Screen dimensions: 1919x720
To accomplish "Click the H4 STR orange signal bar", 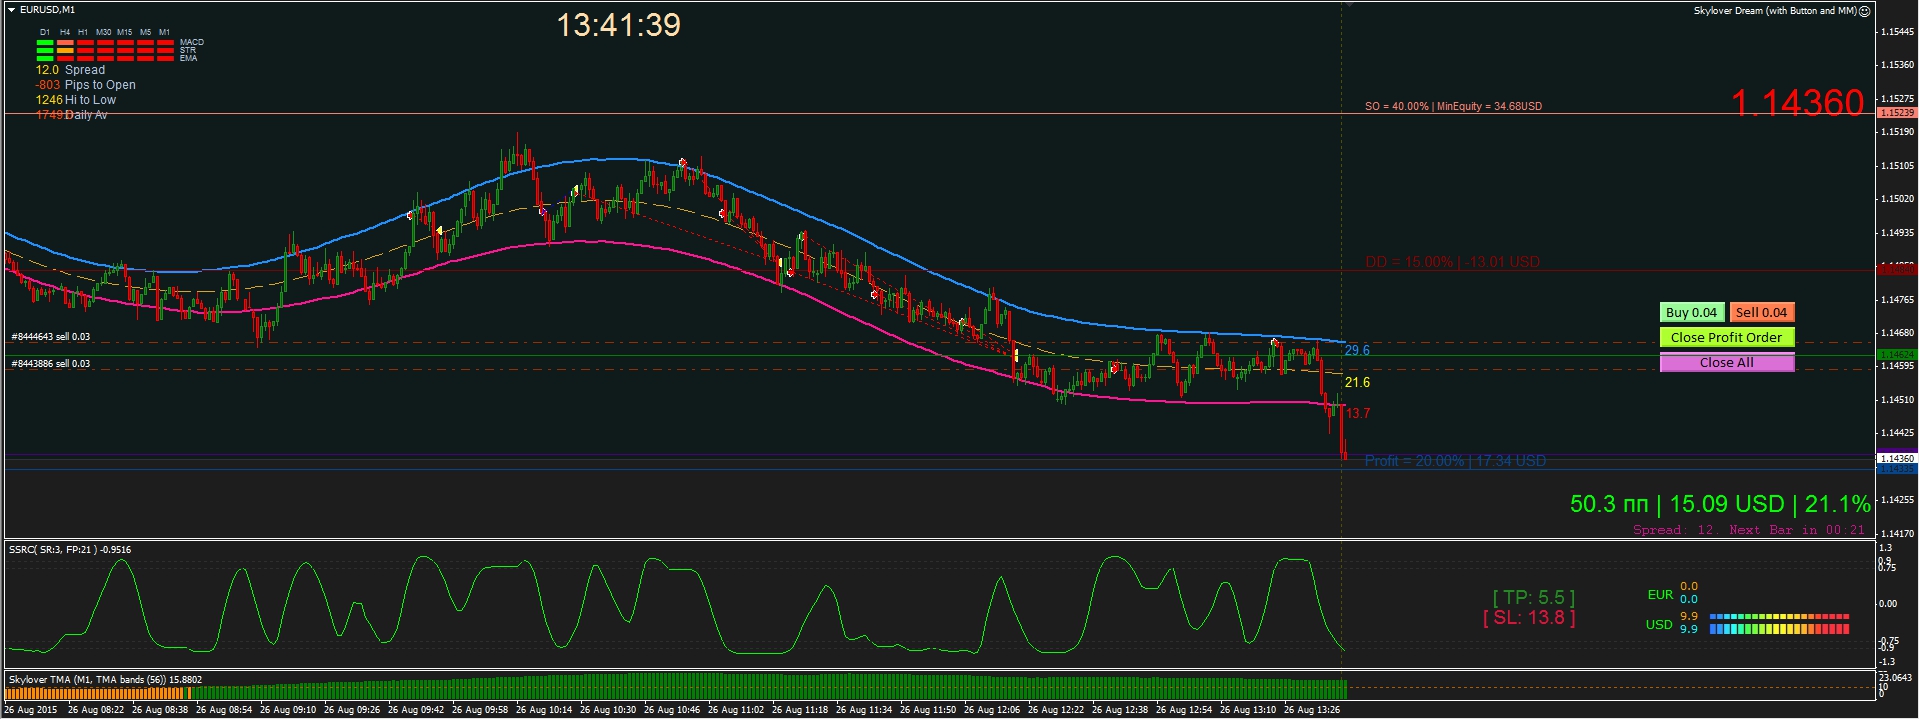I will [x=65, y=51].
